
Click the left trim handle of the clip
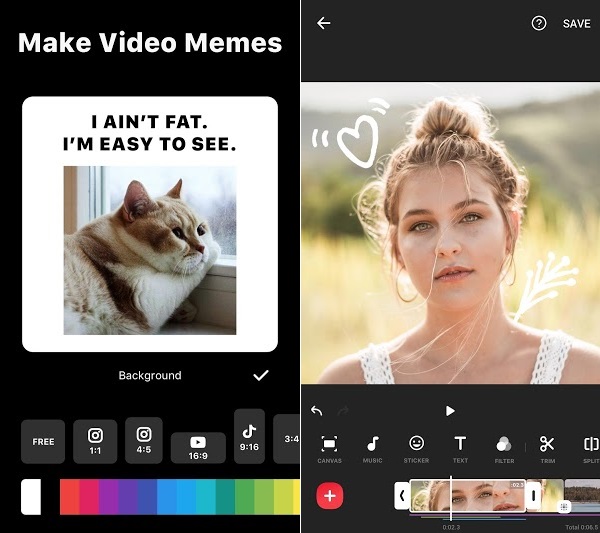click(x=402, y=496)
